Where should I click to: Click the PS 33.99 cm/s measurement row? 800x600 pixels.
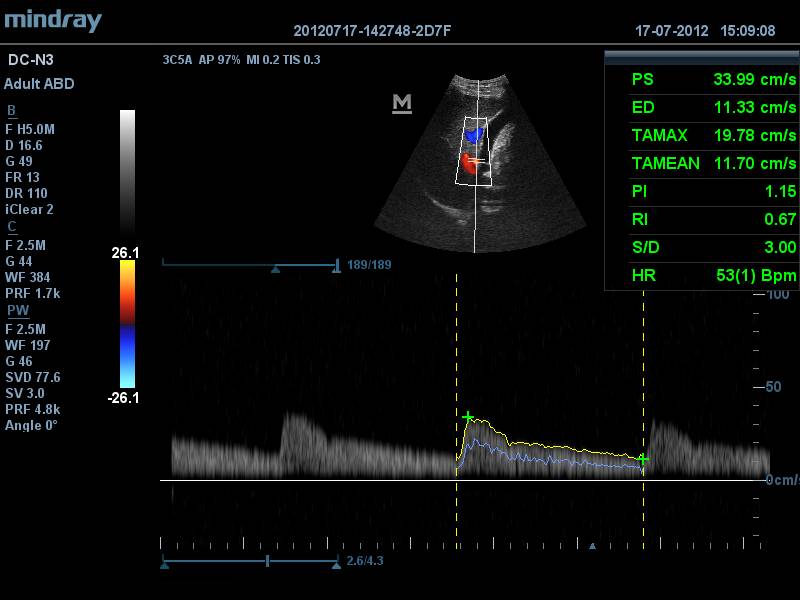pyautogui.click(x=713, y=80)
